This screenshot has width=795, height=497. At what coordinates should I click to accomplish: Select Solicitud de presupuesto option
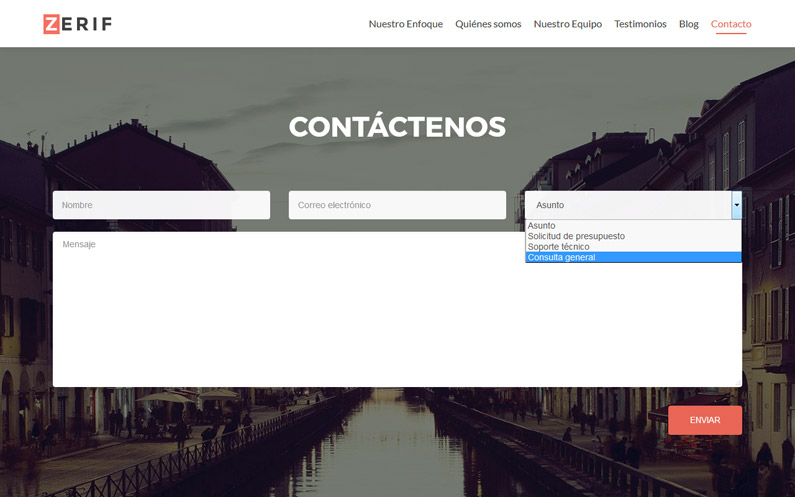click(x=633, y=236)
